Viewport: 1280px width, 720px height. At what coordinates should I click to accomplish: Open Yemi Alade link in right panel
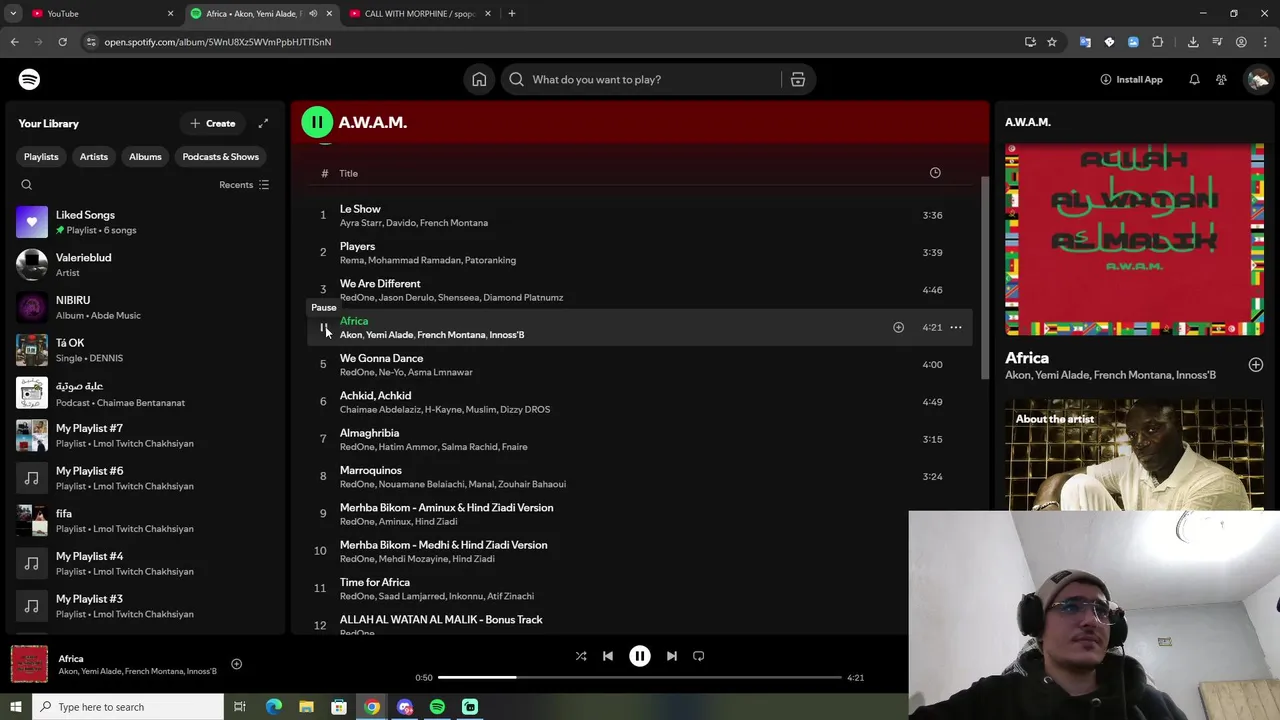tap(1064, 375)
